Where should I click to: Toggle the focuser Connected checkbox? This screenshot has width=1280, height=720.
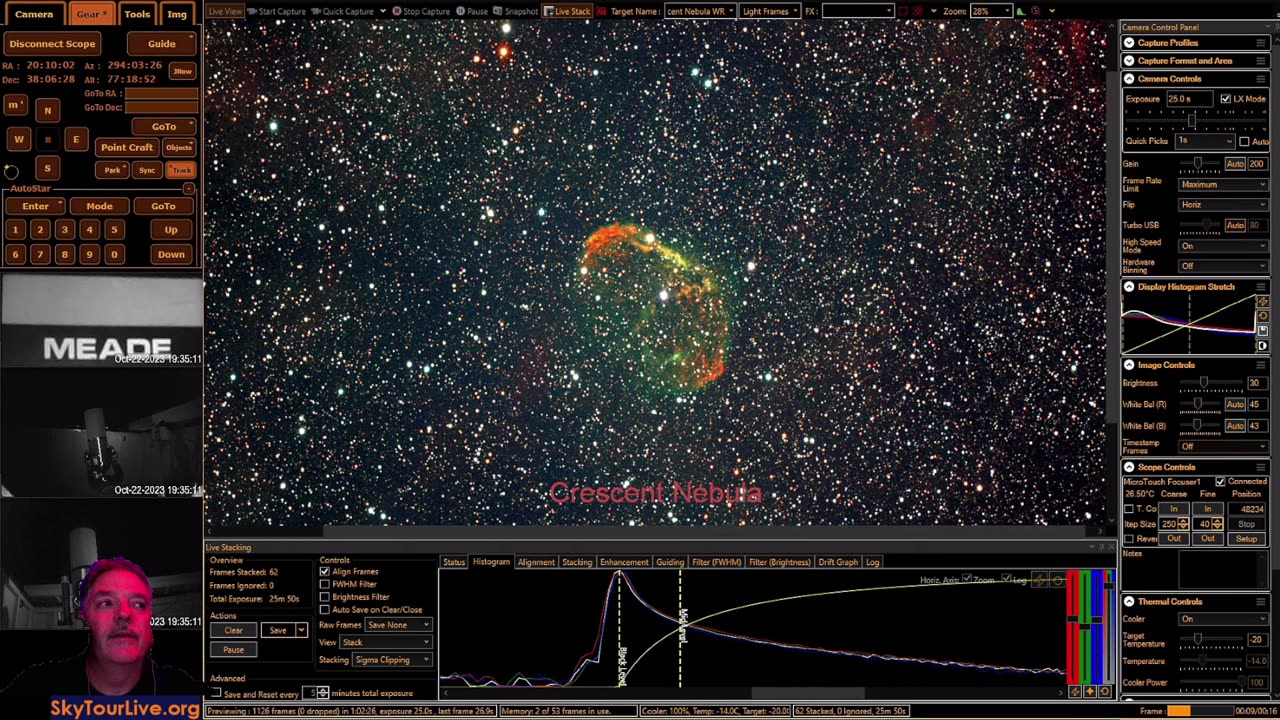pyautogui.click(x=1220, y=482)
